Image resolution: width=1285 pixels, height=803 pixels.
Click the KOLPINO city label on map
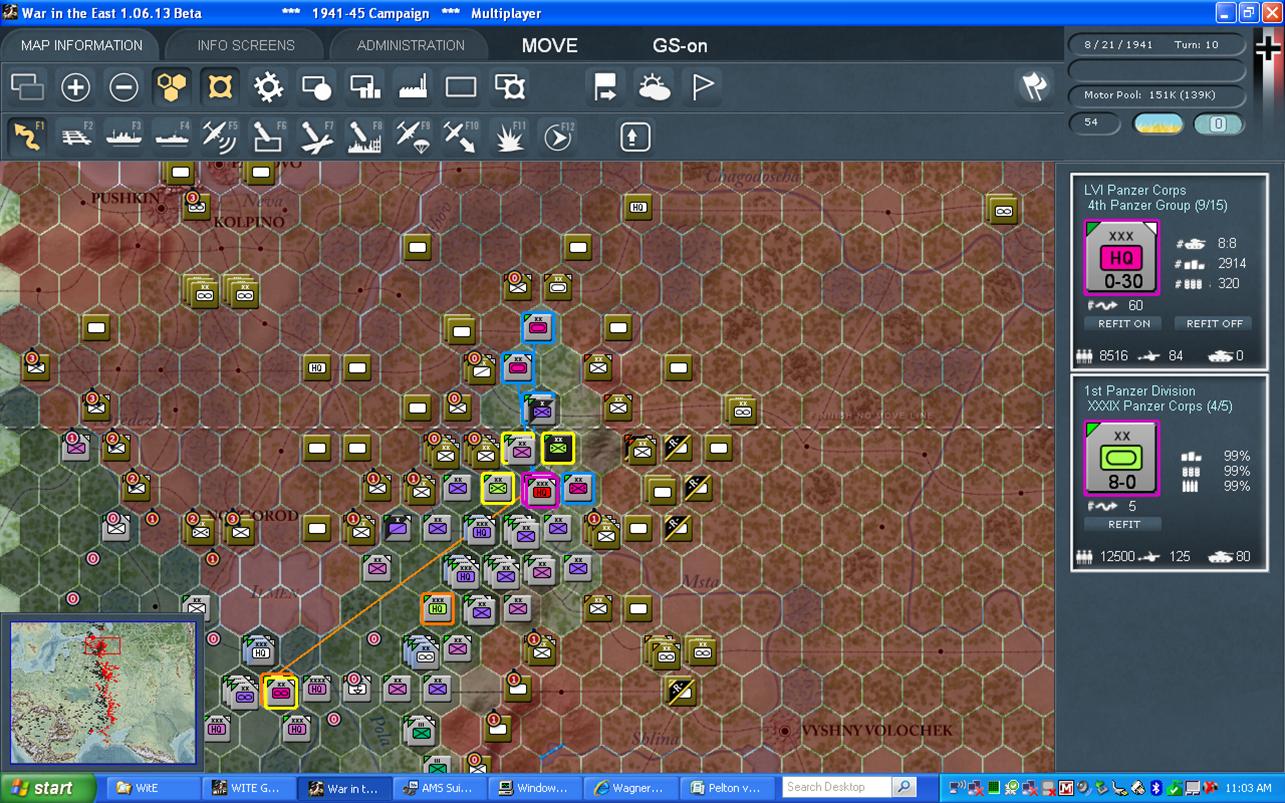tap(250, 221)
